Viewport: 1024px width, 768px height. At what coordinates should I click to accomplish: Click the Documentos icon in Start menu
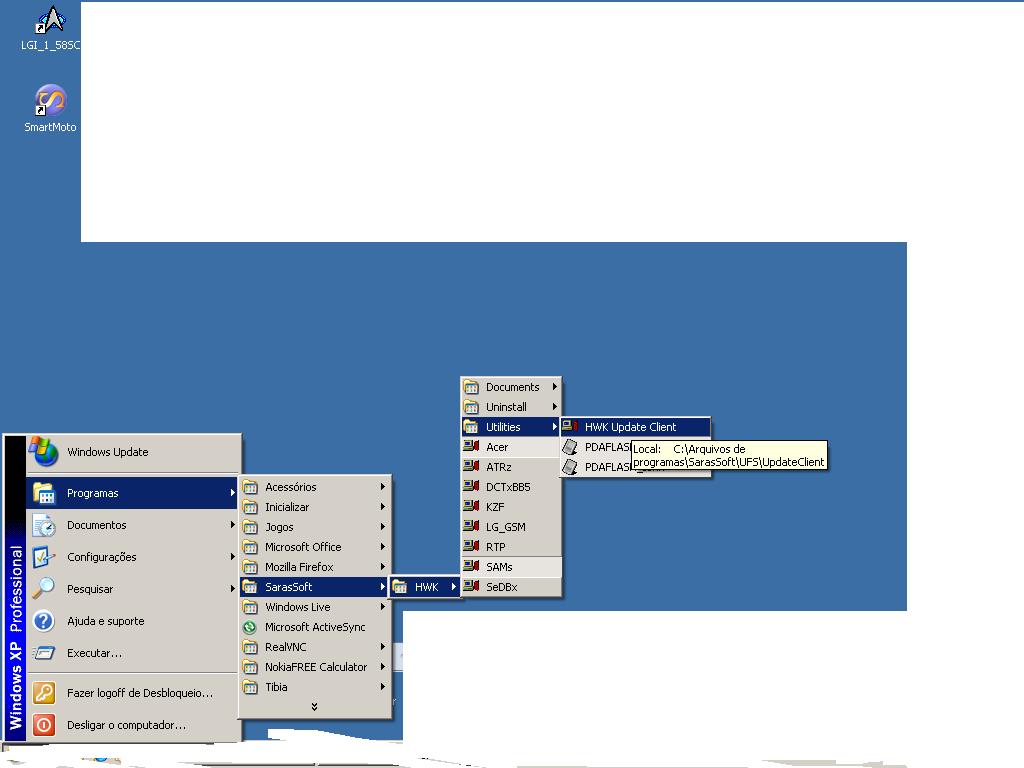click(x=44, y=525)
